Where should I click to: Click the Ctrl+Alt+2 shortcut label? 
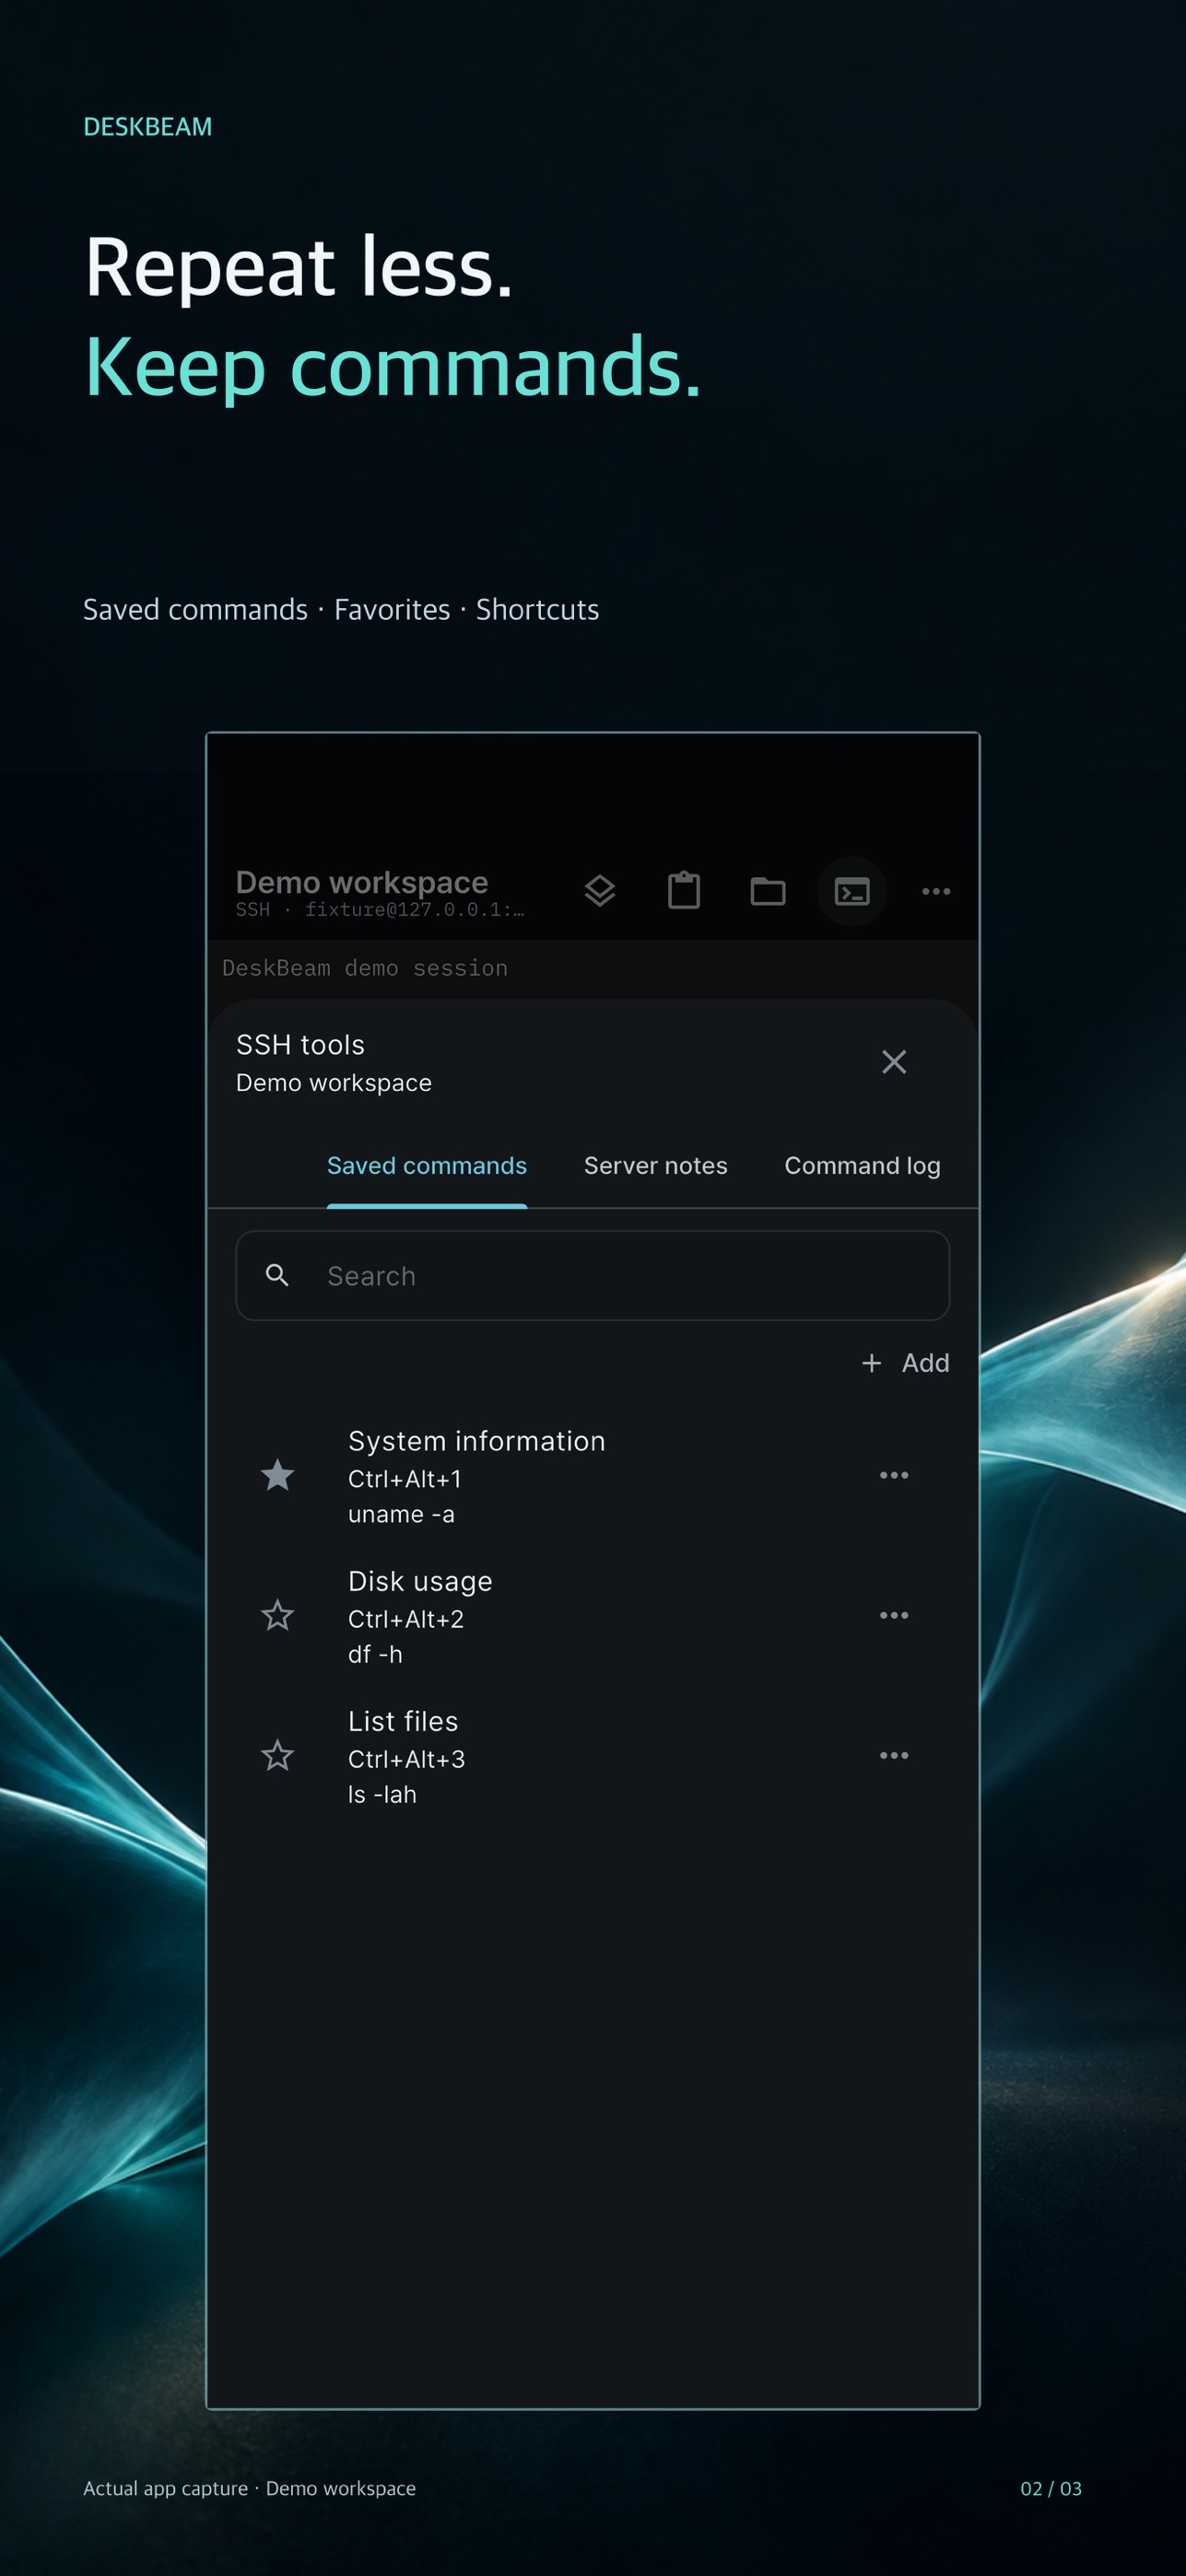point(406,1619)
